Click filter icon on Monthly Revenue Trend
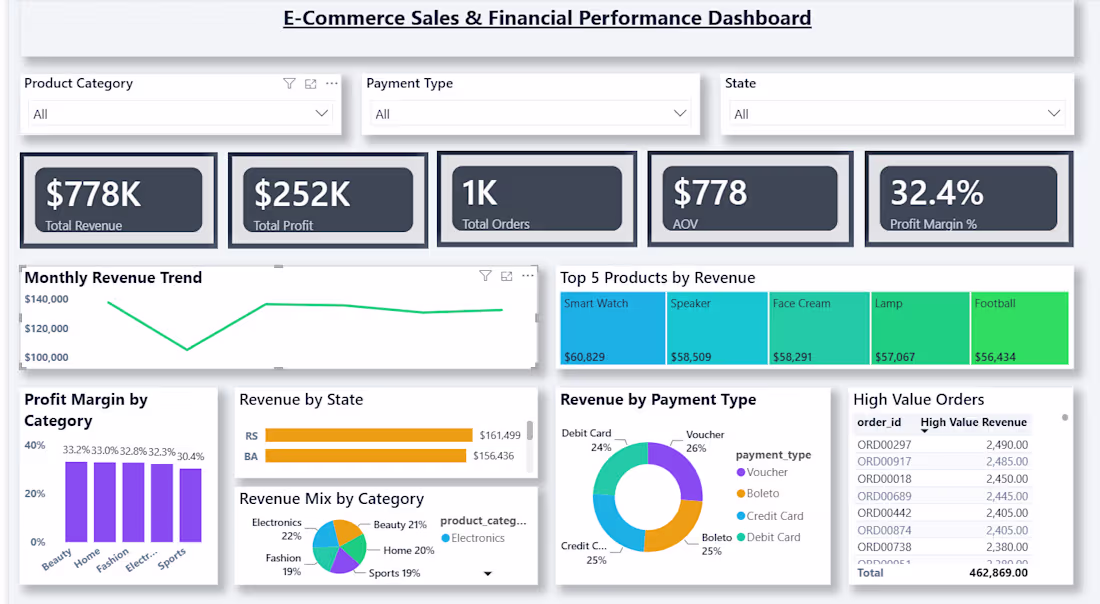 pyautogui.click(x=485, y=276)
